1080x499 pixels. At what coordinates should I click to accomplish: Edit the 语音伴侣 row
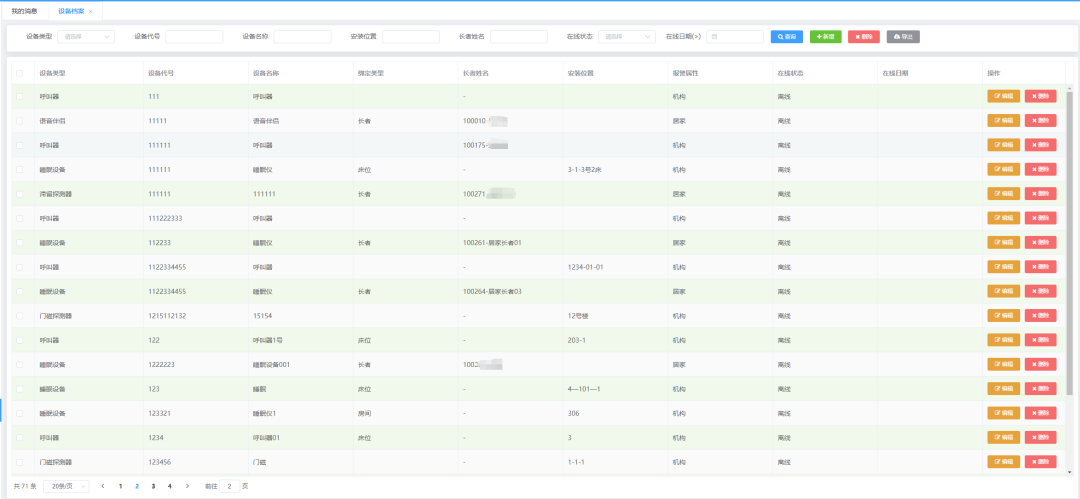click(x=1004, y=121)
